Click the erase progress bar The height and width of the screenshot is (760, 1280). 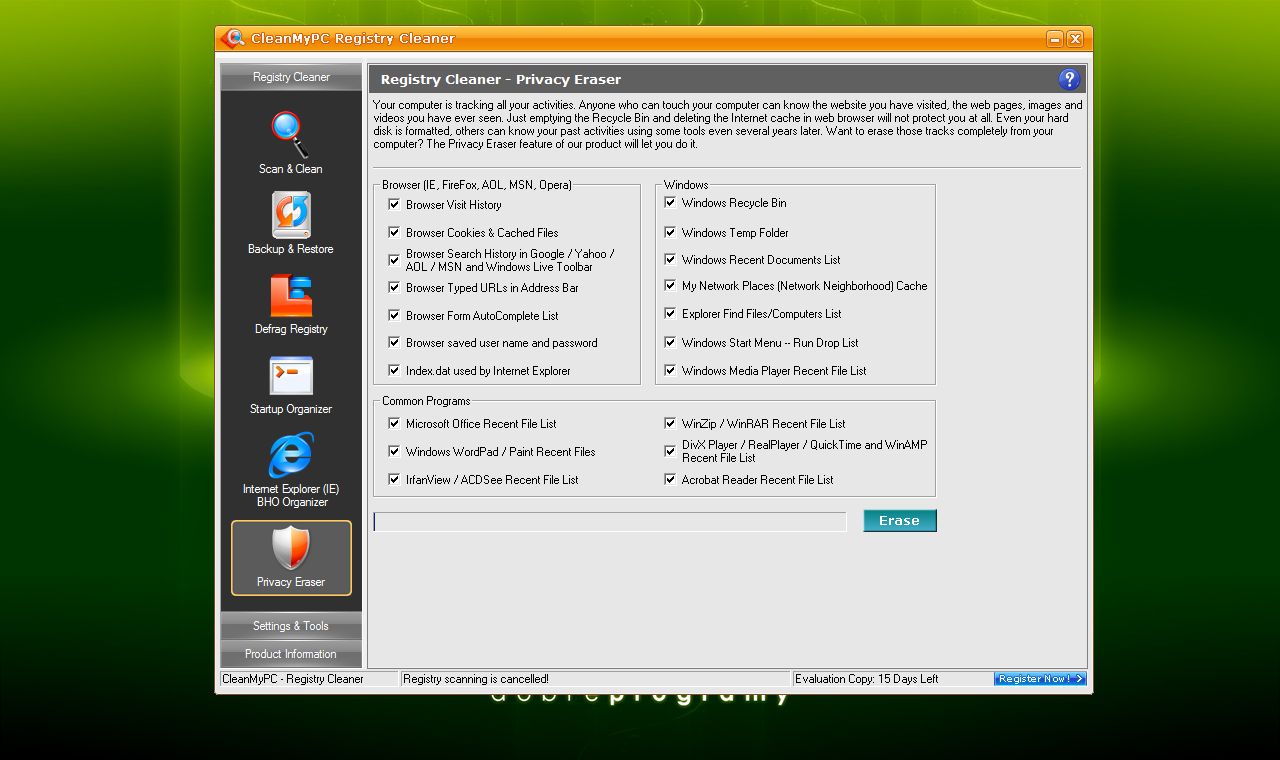point(610,521)
